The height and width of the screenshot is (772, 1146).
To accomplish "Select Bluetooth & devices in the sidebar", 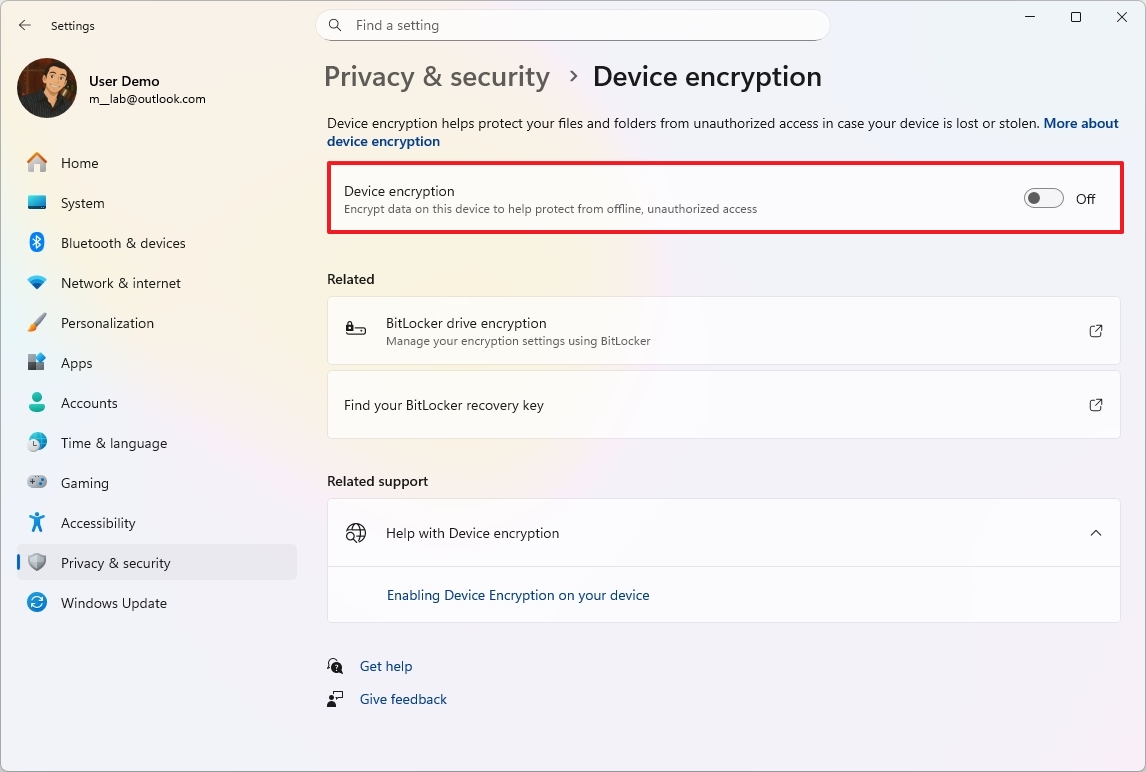I will 123,242.
